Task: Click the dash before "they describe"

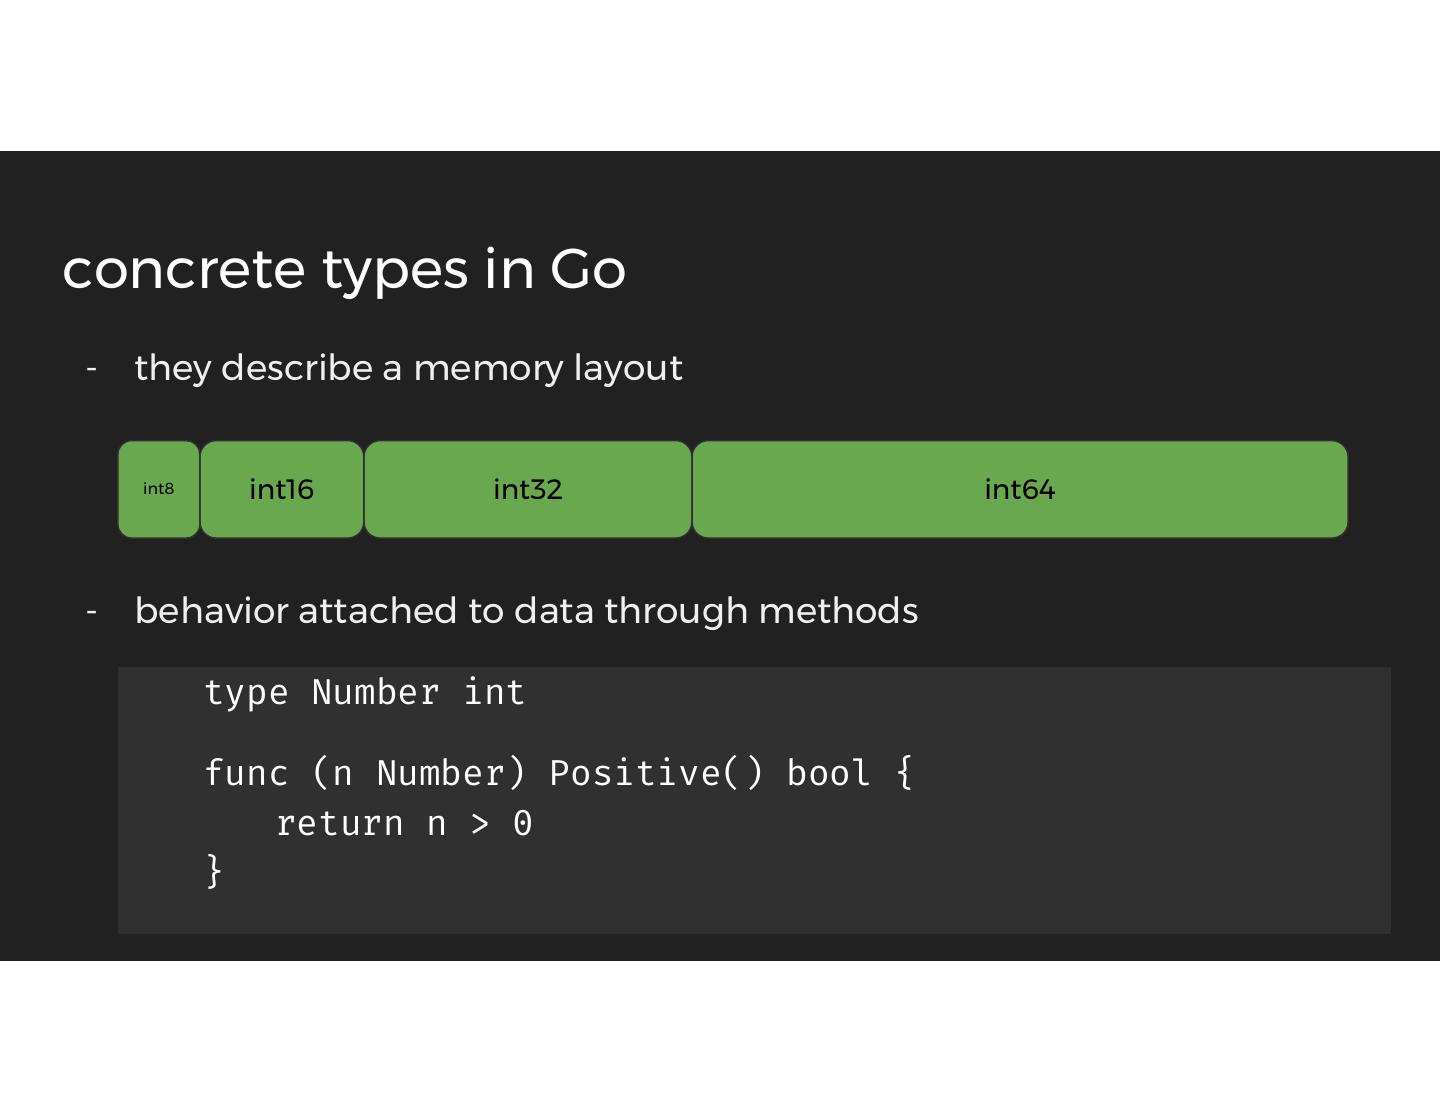Action: pyautogui.click(x=92, y=368)
